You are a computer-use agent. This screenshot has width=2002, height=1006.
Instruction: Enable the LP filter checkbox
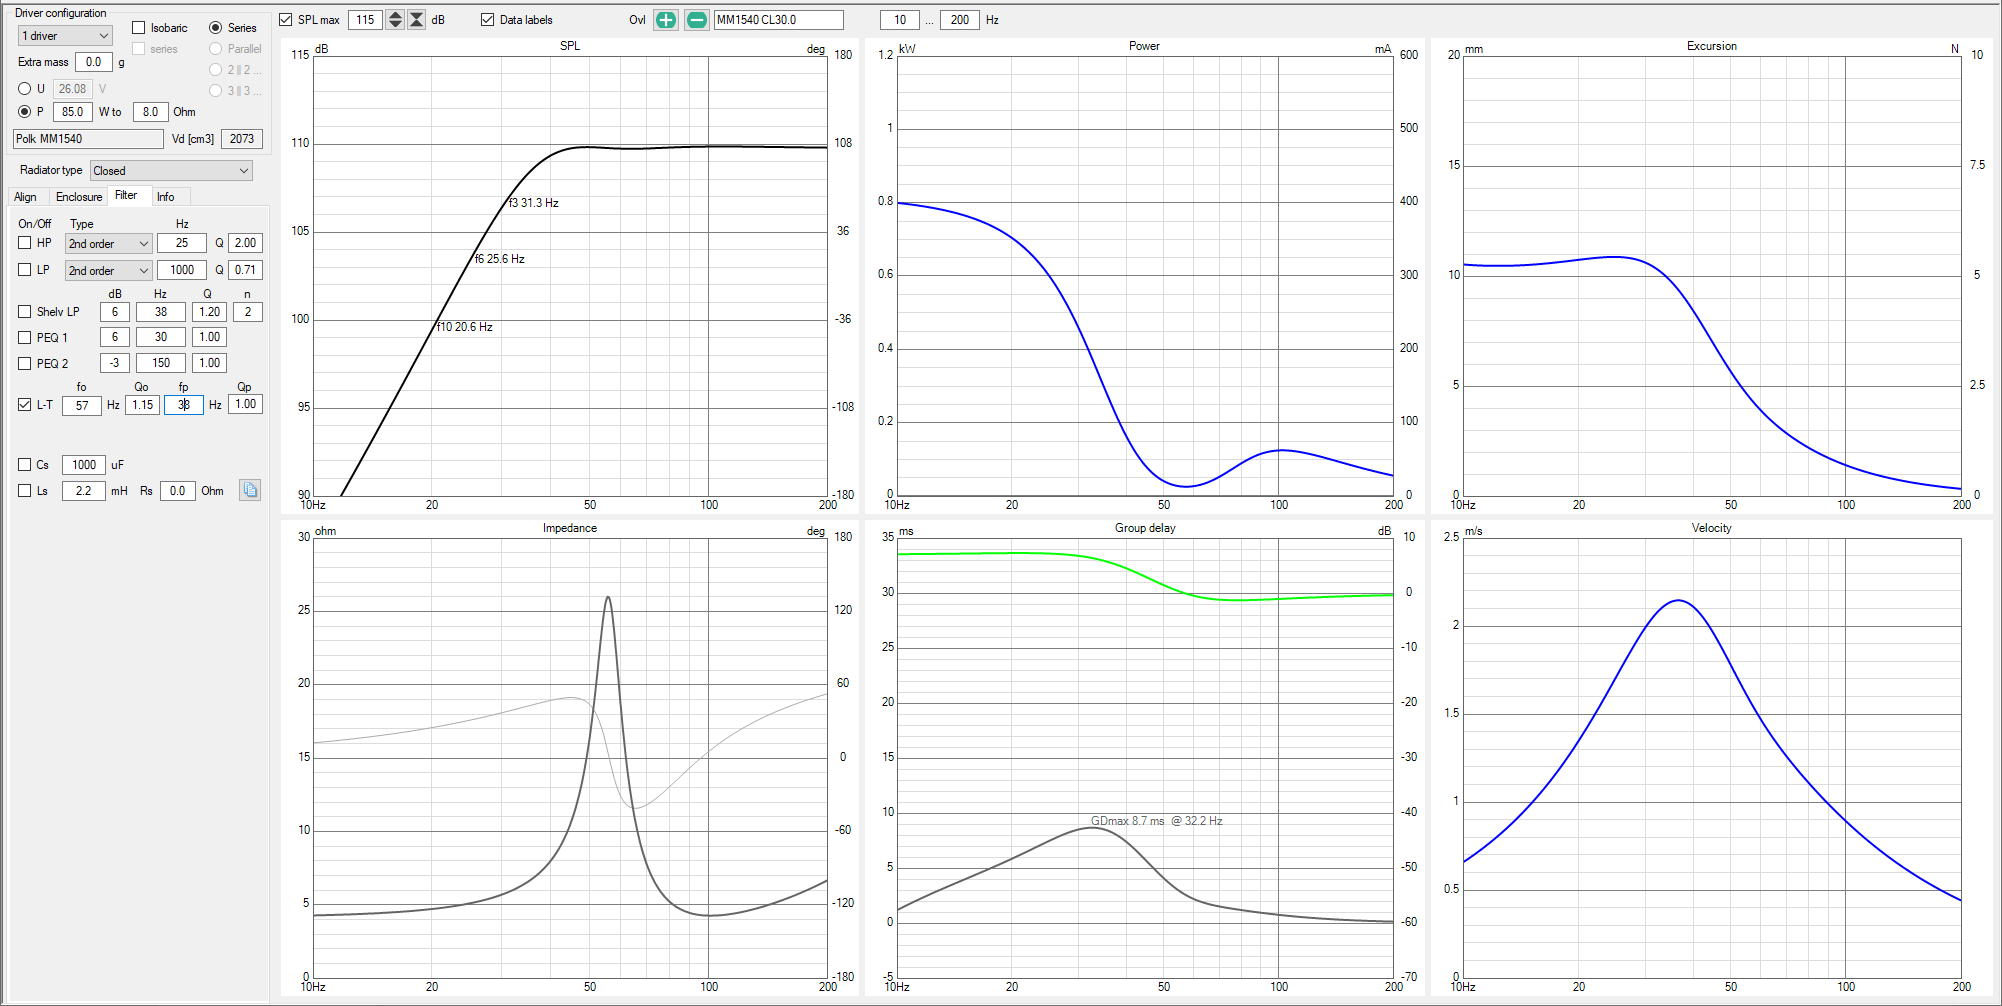pos(25,270)
